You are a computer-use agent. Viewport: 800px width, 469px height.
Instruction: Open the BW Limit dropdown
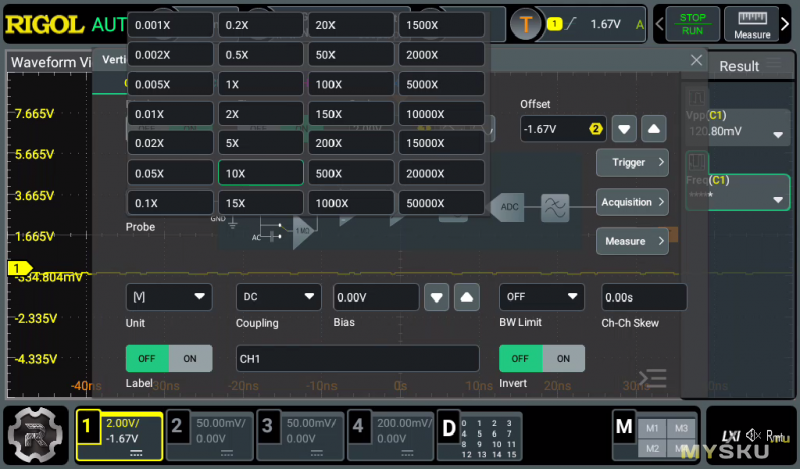542,297
